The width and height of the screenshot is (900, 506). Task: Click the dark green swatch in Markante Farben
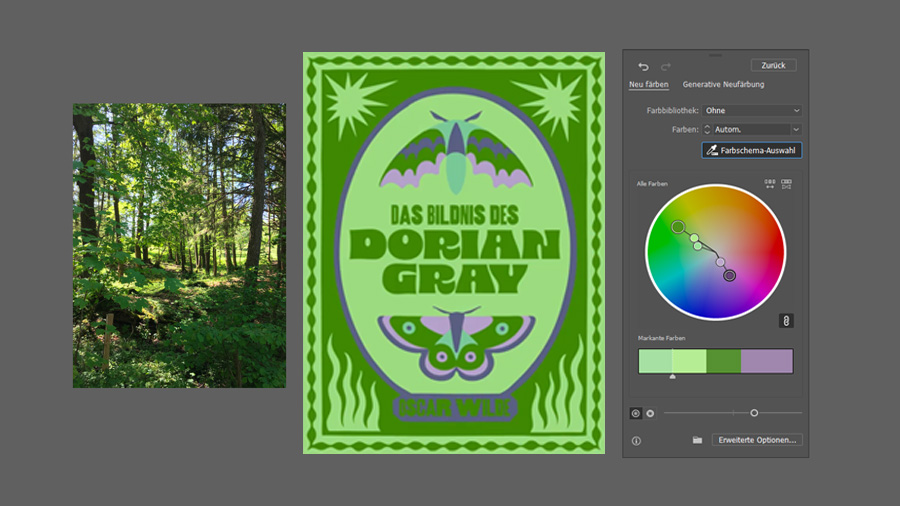(724, 361)
